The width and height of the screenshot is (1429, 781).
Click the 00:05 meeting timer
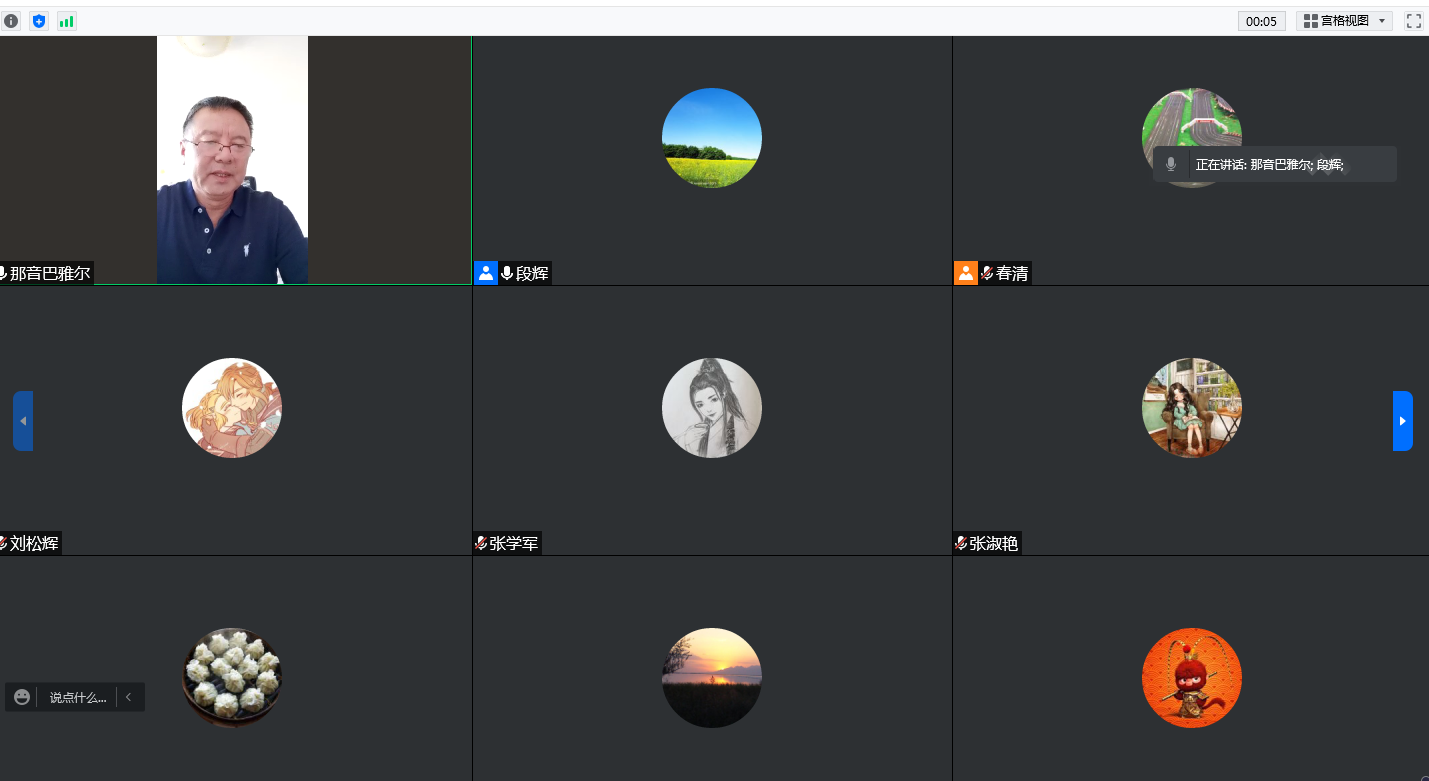[1261, 21]
